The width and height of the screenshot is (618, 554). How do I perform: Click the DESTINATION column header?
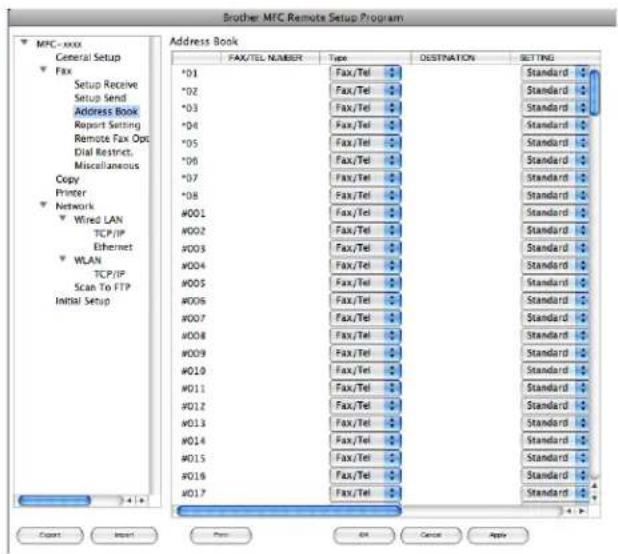[461, 58]
